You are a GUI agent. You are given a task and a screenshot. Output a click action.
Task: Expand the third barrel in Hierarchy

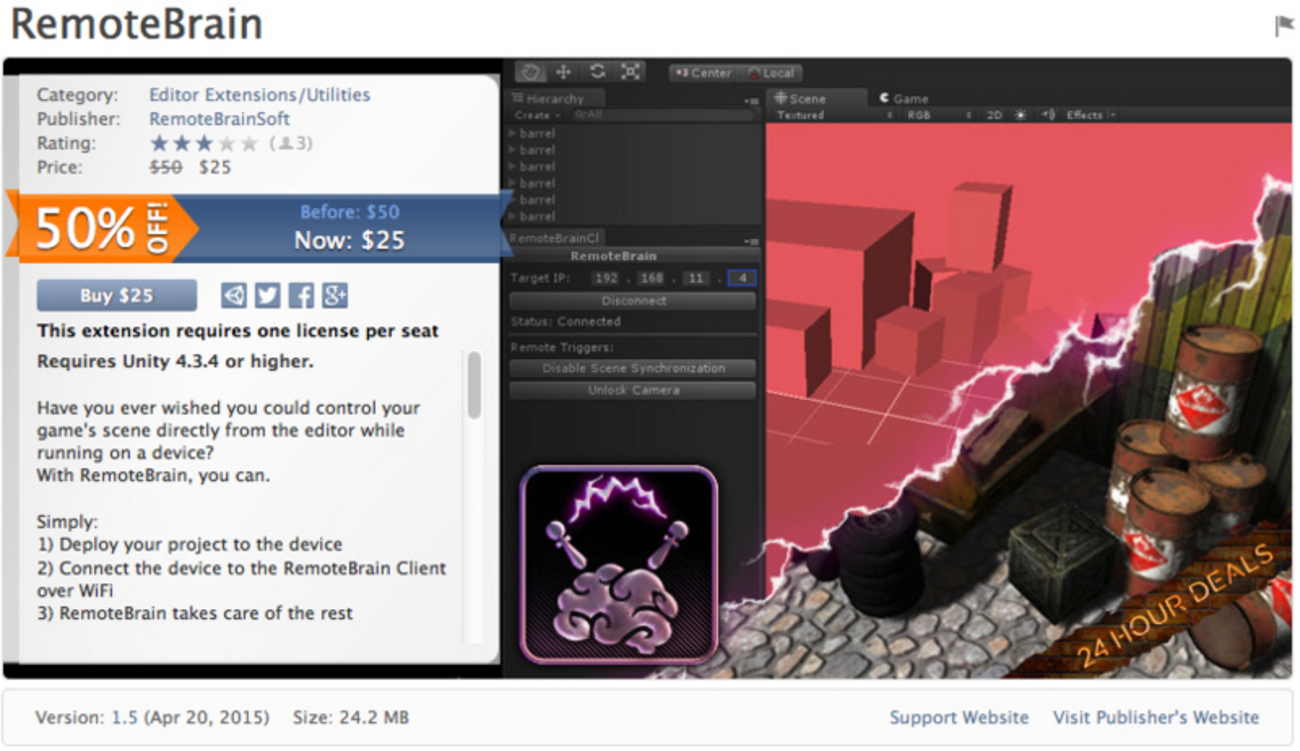513,166
